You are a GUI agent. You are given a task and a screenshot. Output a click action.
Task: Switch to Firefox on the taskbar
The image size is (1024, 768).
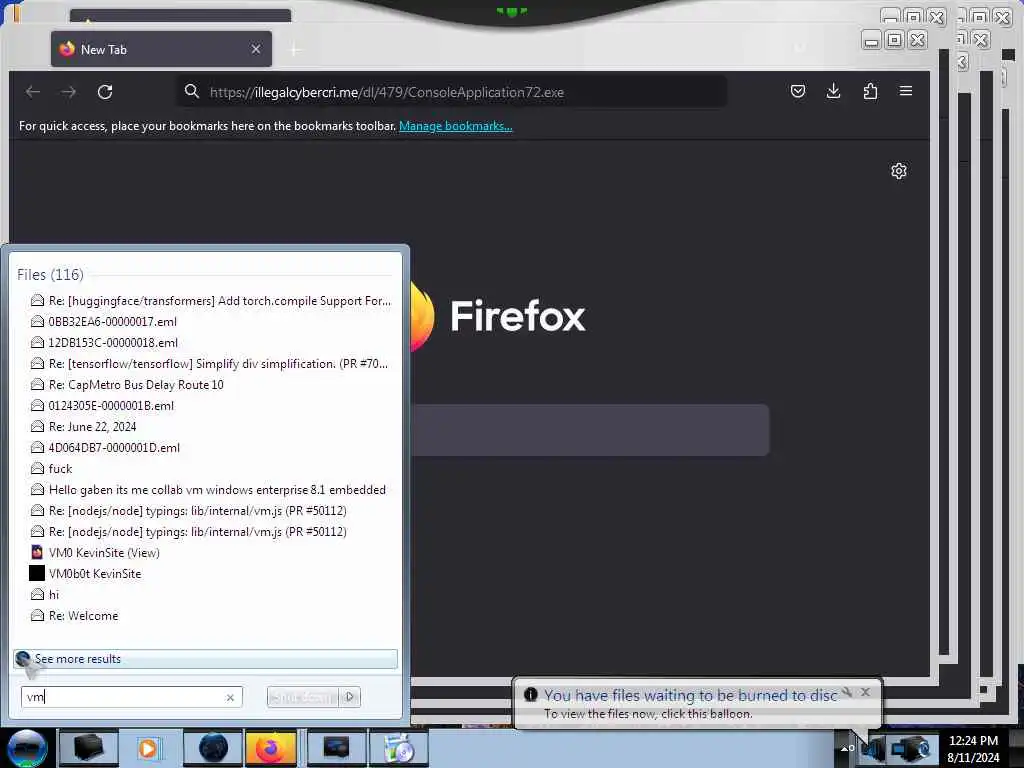271,748
